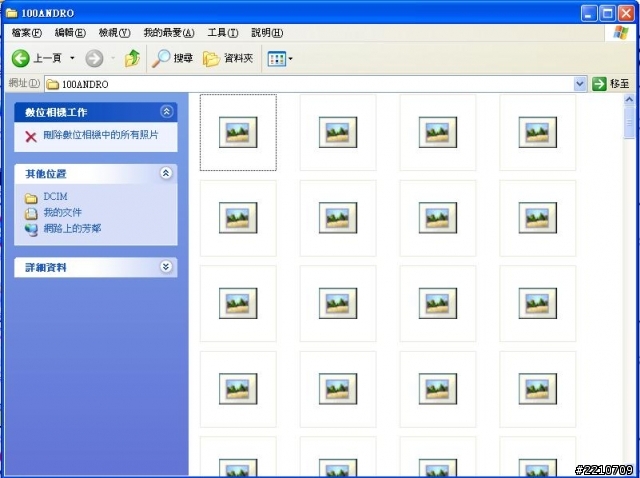This screenshot has height=478, width=640.
Task: Click the green up-one-level folder icon
Action: (132, 58)
